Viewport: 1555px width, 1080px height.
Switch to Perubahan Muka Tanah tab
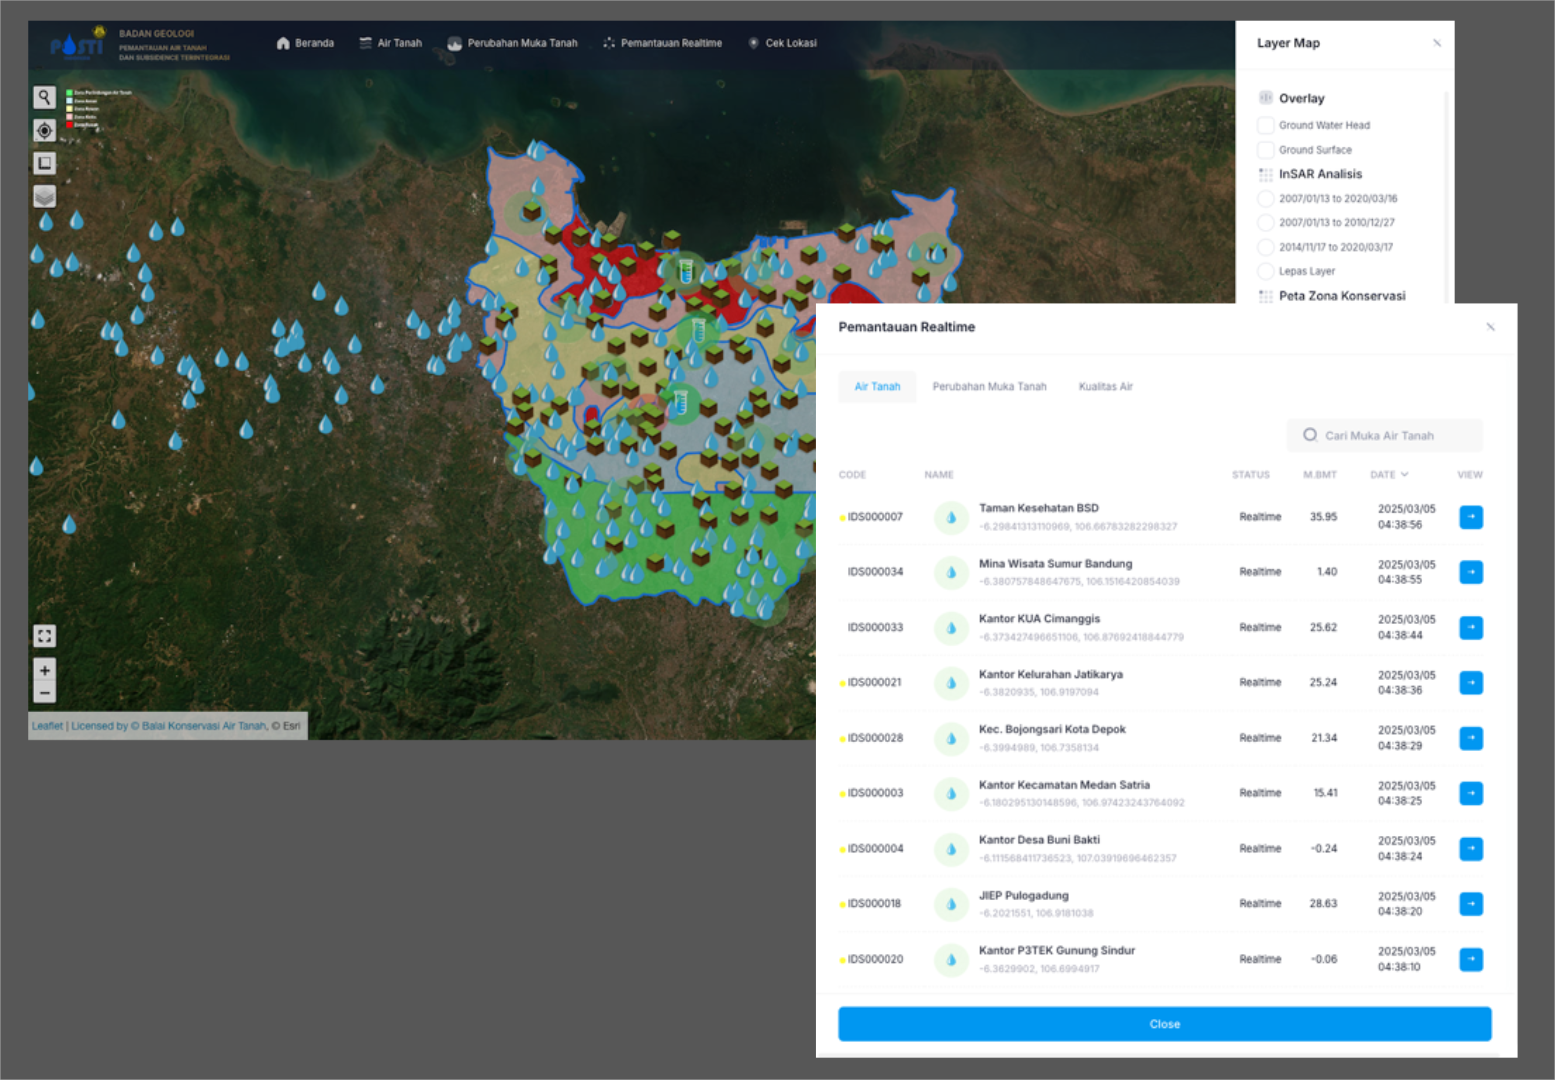coord(989,387)
